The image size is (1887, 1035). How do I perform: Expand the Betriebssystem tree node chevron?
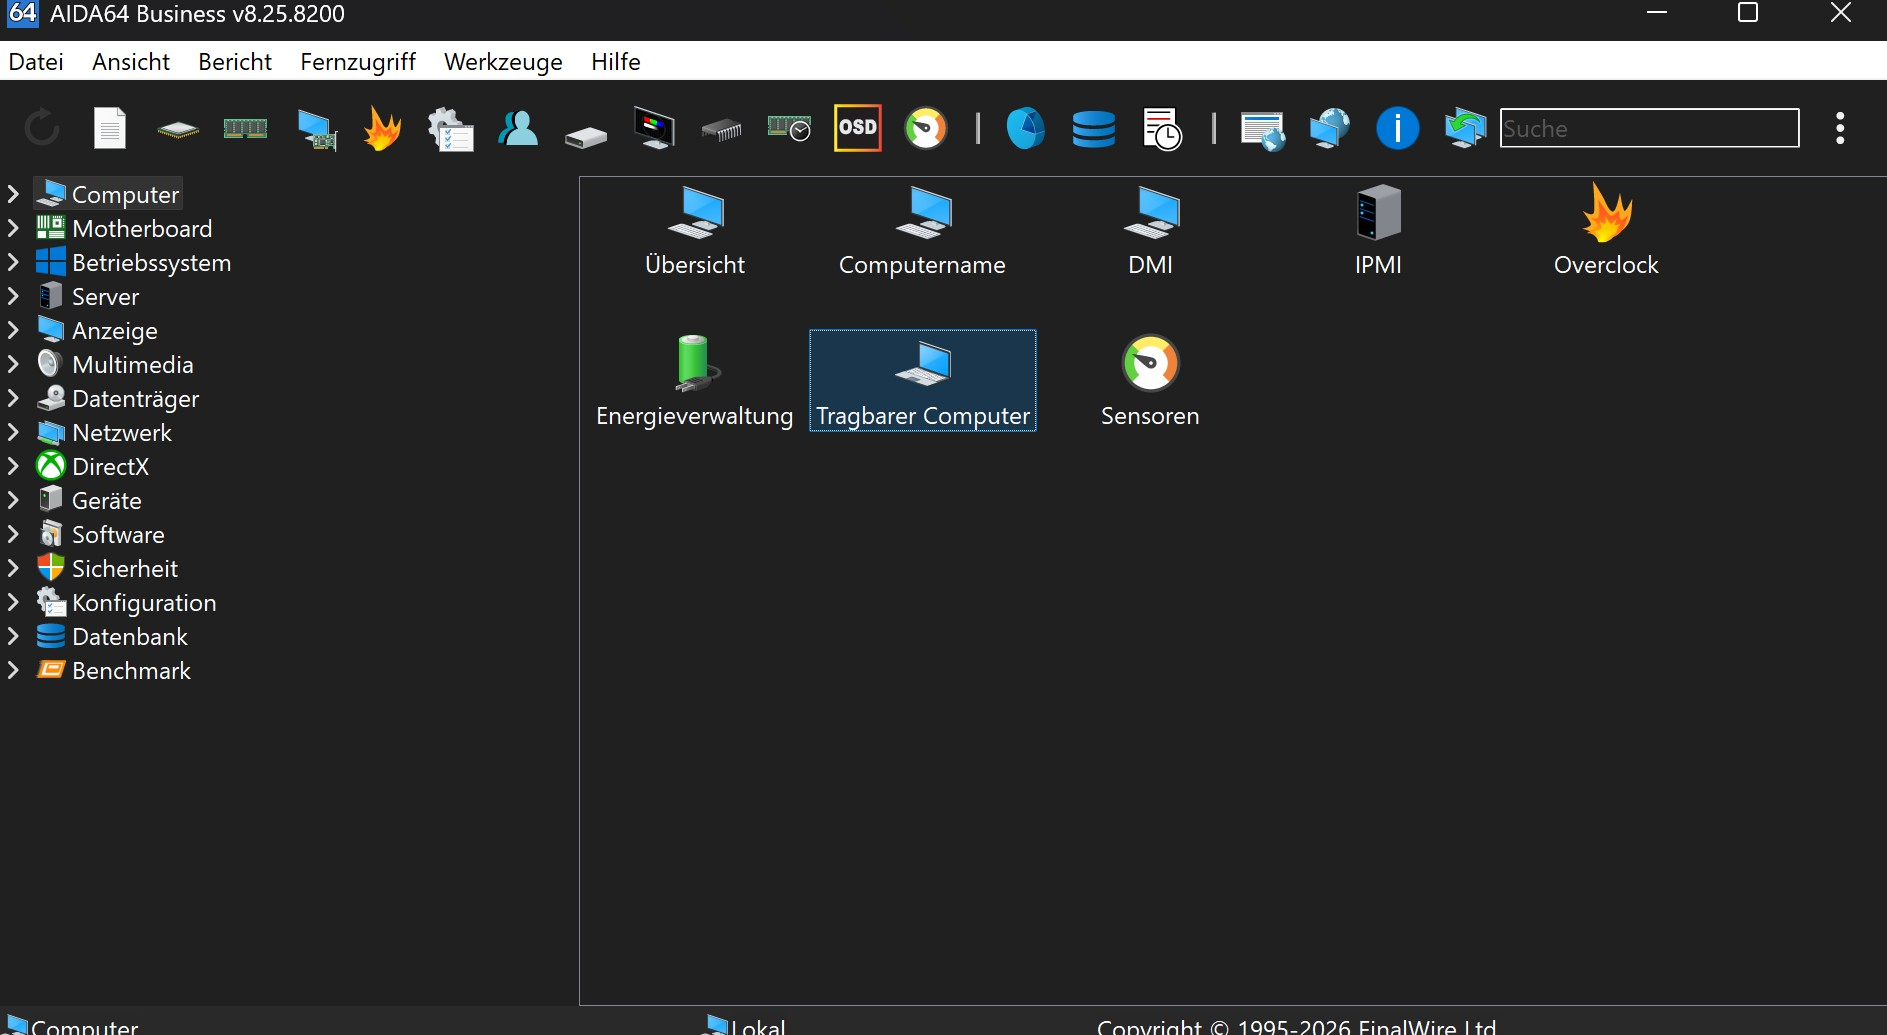point(13,262)
